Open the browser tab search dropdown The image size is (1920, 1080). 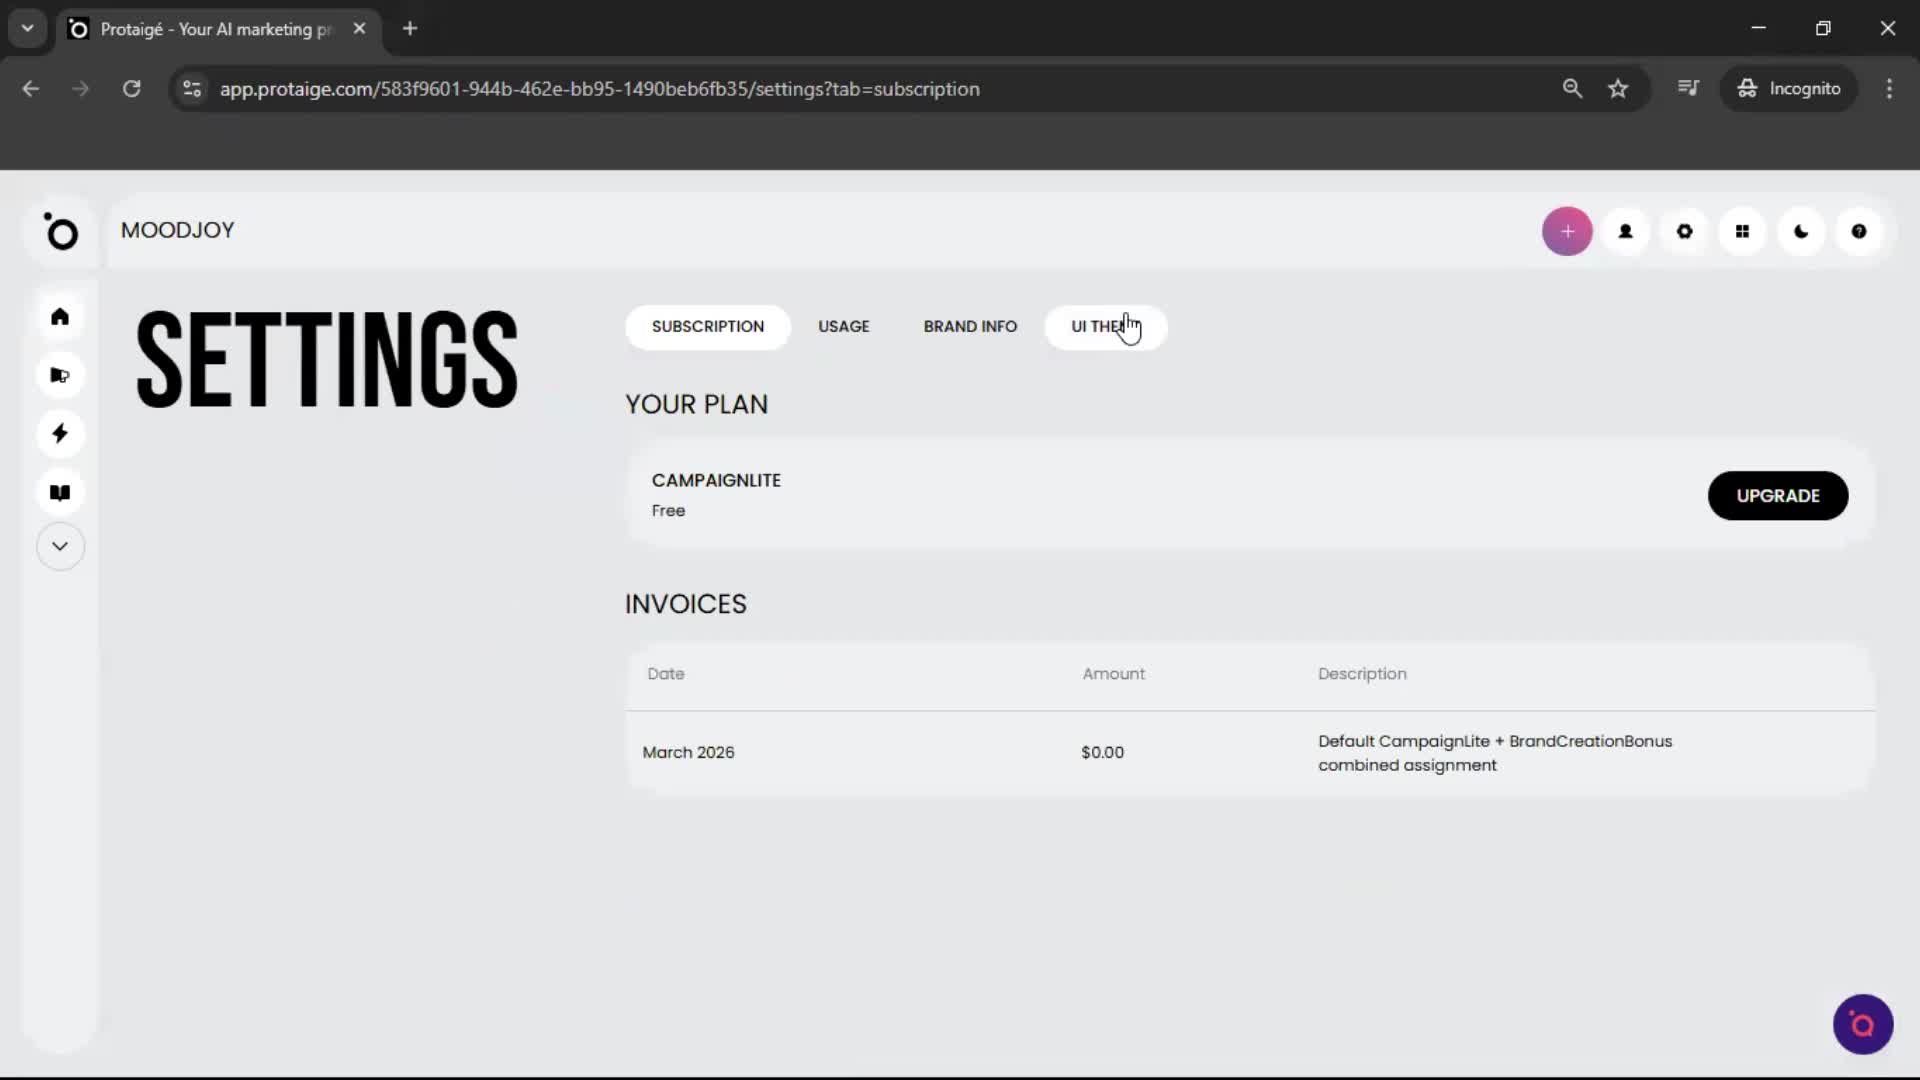click(x=27, y=28)
